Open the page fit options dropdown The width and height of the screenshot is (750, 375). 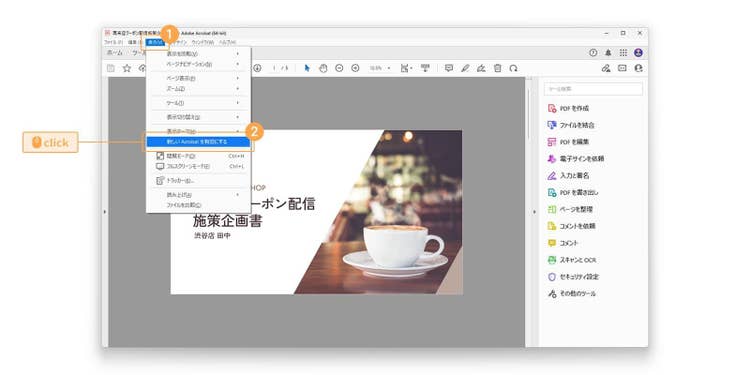click(x=407, y=68)
